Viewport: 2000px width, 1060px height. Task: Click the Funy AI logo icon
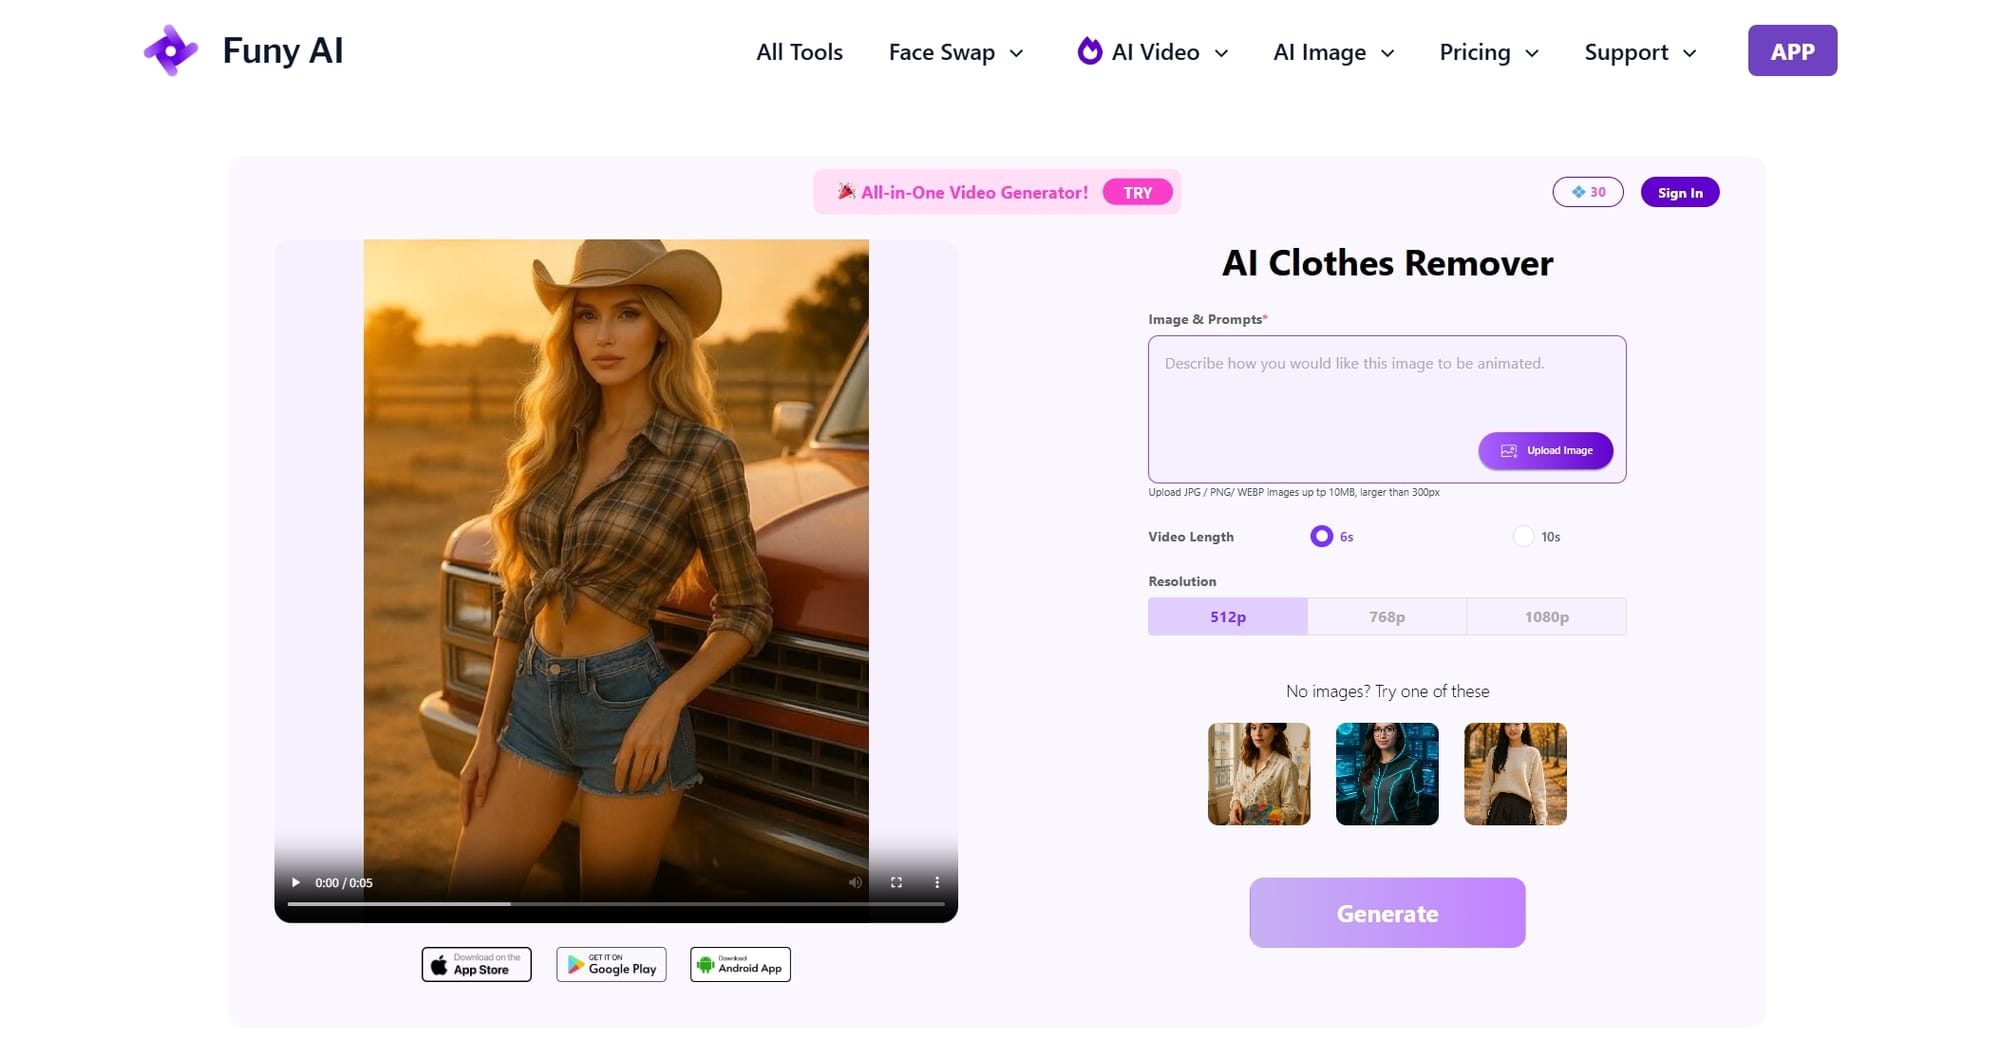pyautogui.click(x=172, y=50)
